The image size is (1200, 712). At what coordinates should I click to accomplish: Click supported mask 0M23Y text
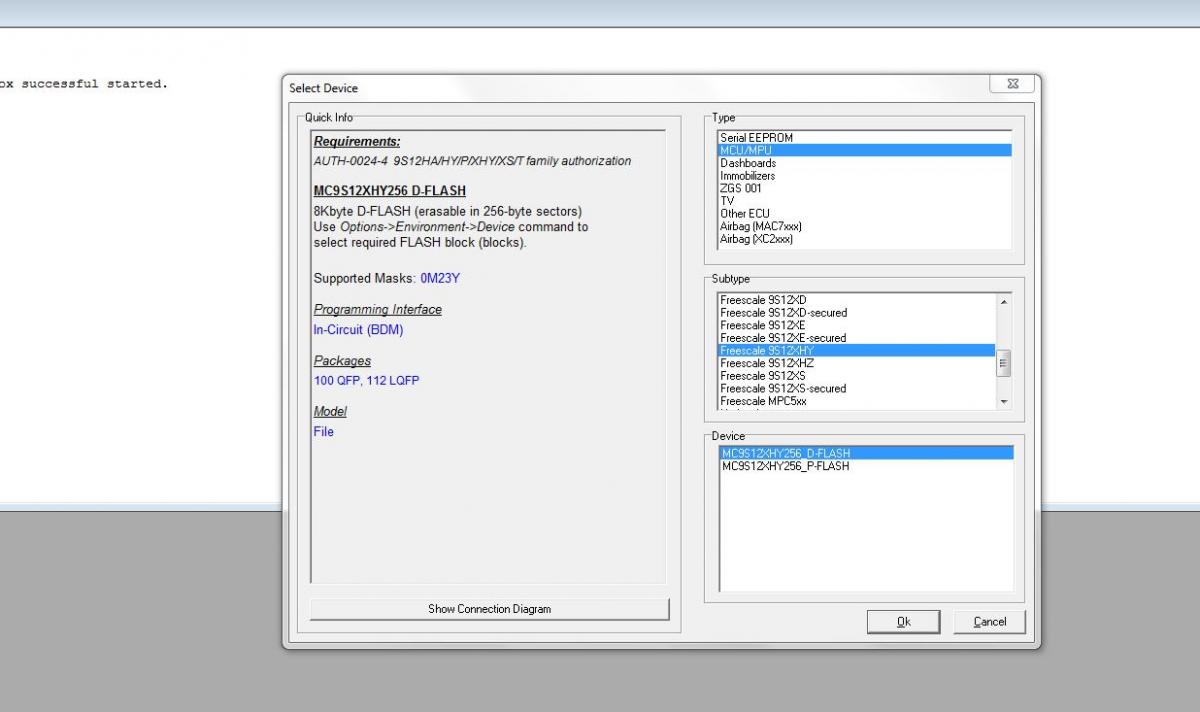click(x=440, y=278)
